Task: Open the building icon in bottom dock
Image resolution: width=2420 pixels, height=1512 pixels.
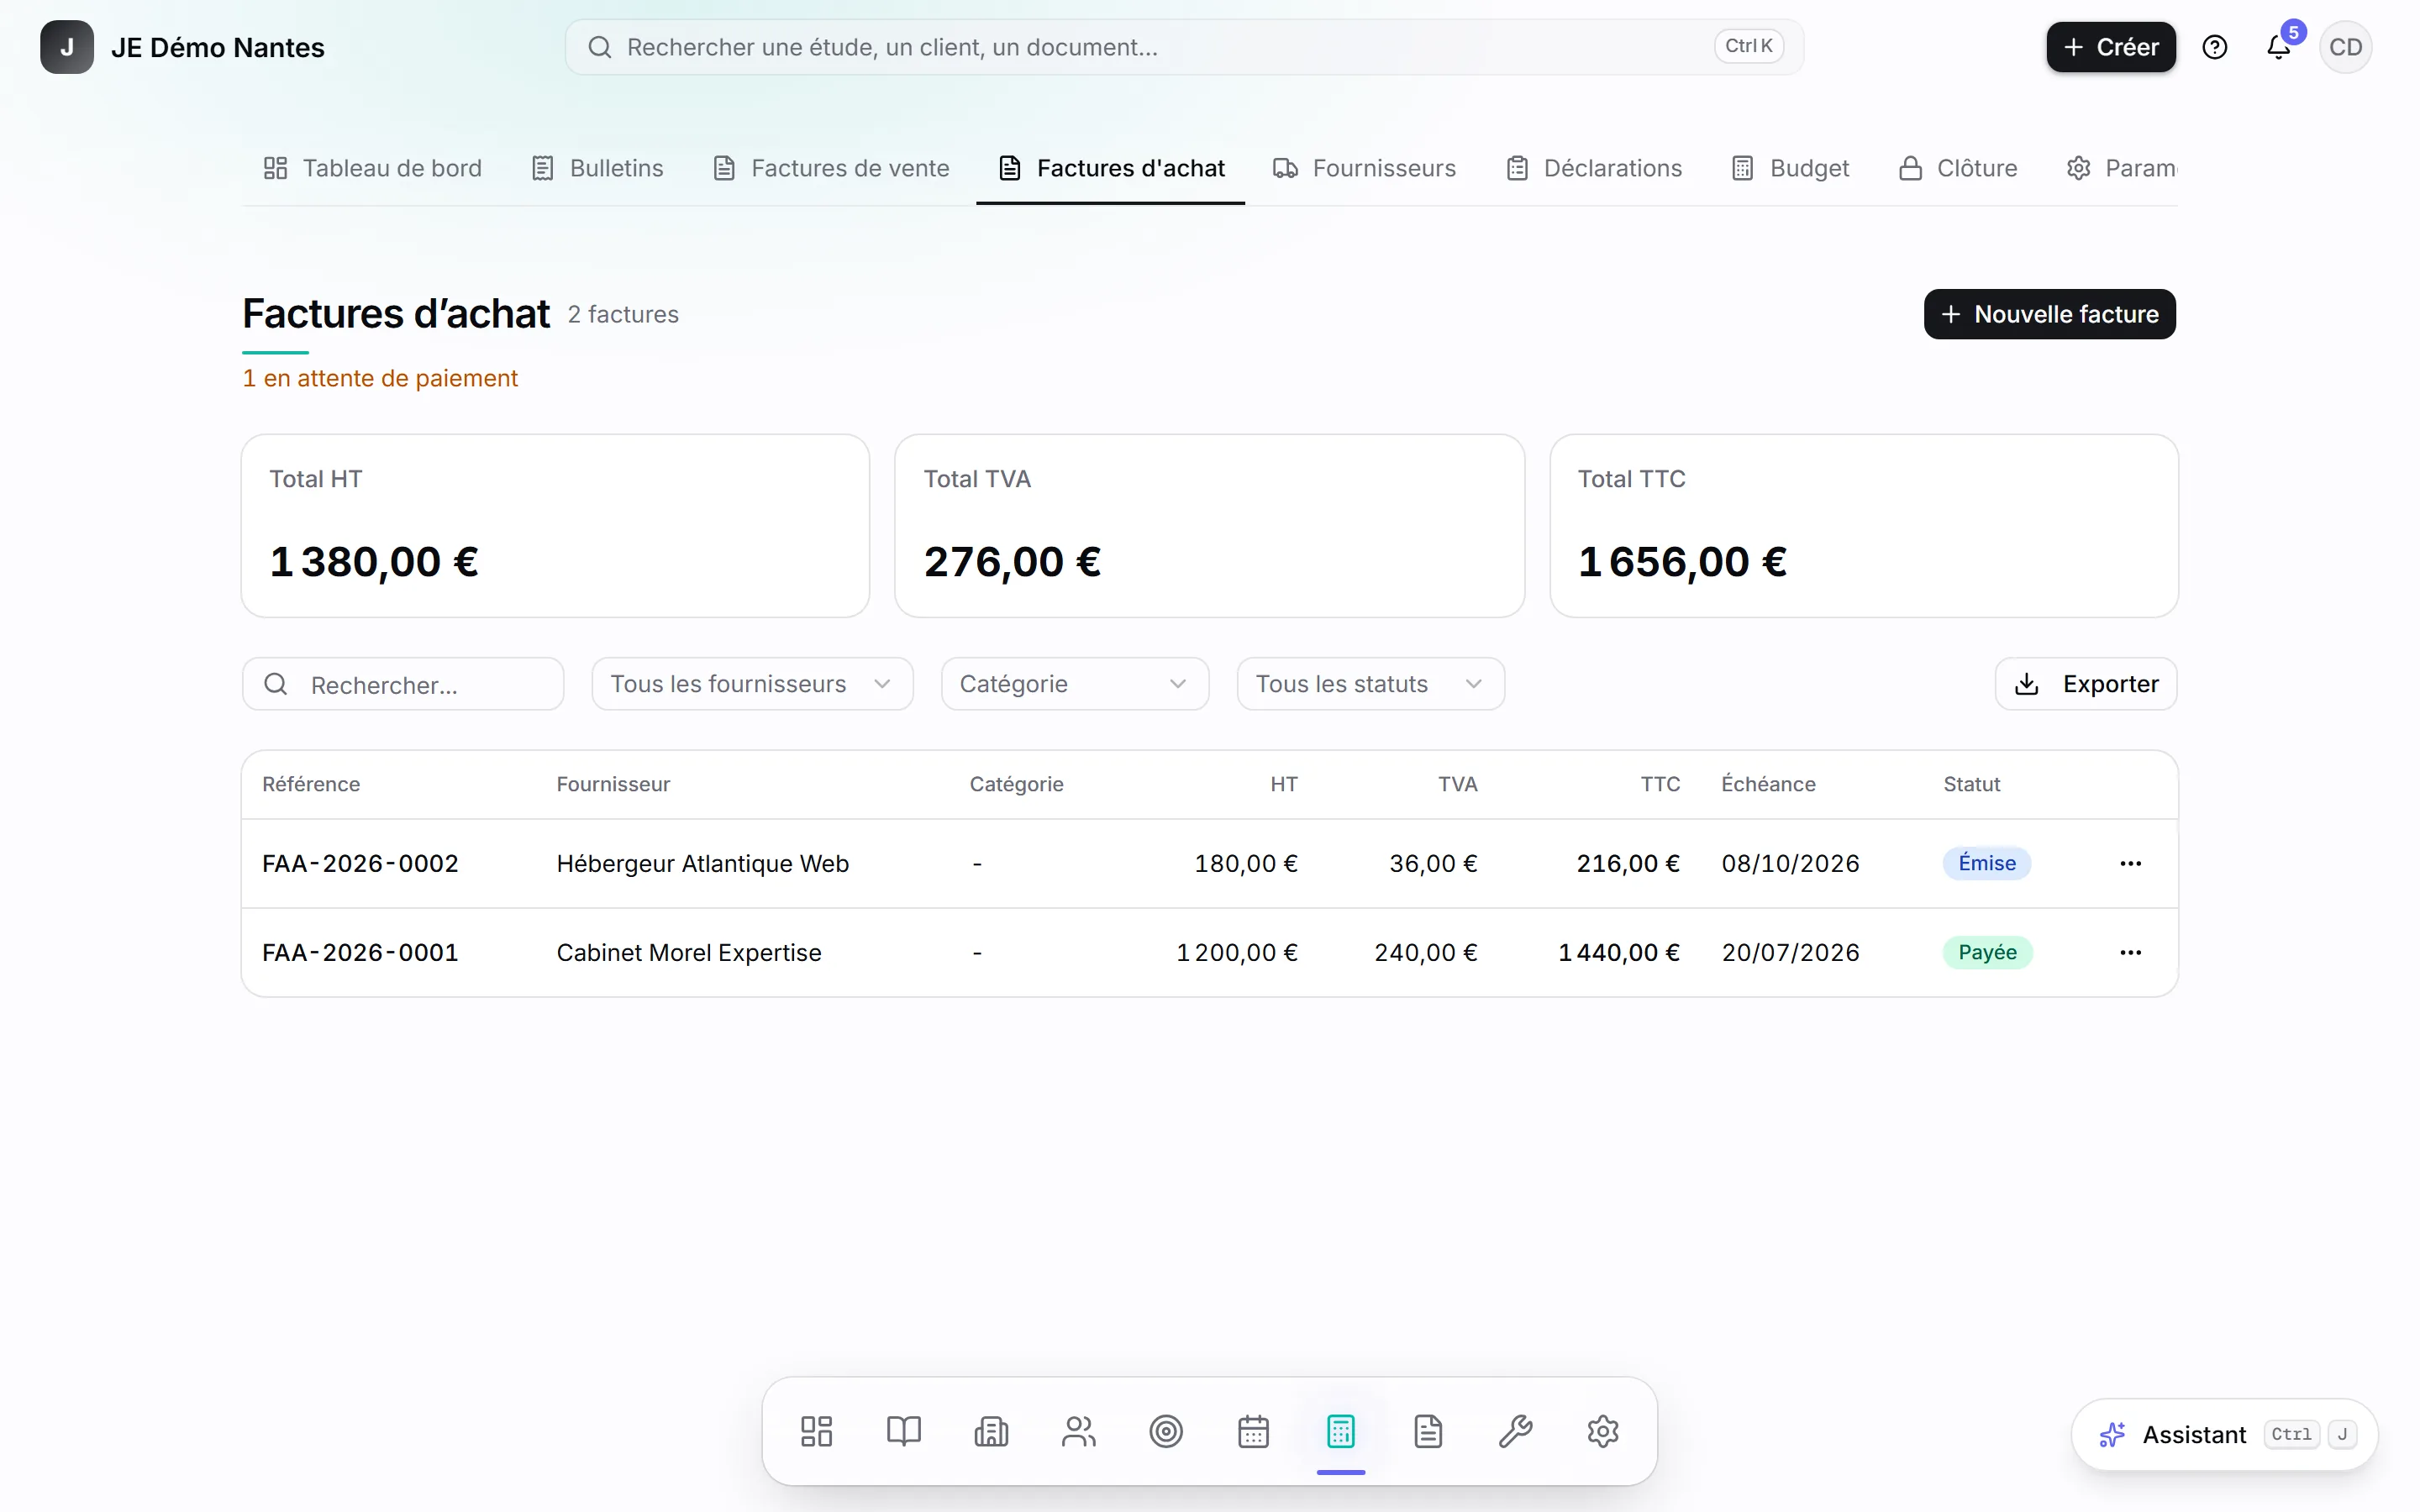Action: (x=991, y=1431)
